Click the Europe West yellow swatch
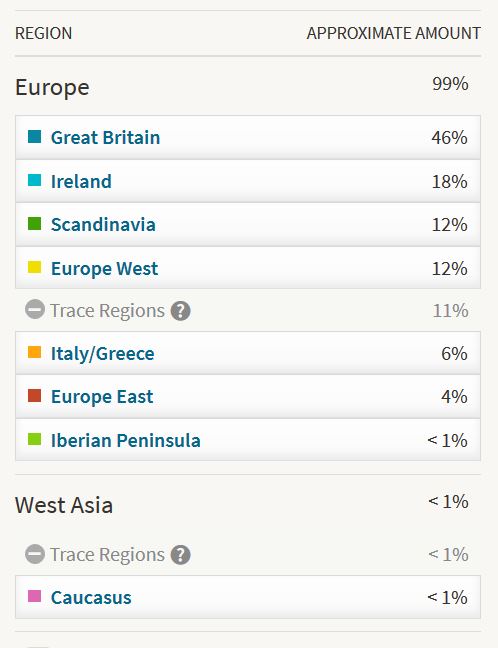The image size is (498, 648). 34,267
